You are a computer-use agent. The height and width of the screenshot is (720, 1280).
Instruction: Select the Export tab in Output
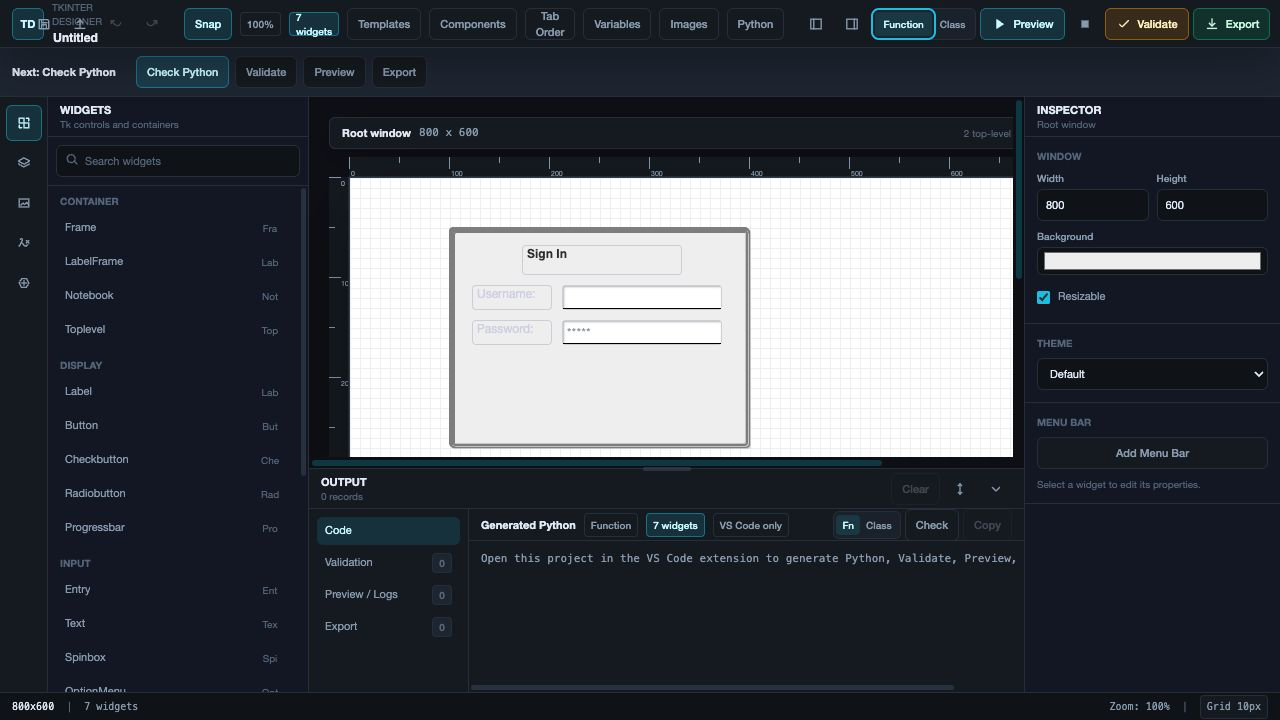point(388,626)
